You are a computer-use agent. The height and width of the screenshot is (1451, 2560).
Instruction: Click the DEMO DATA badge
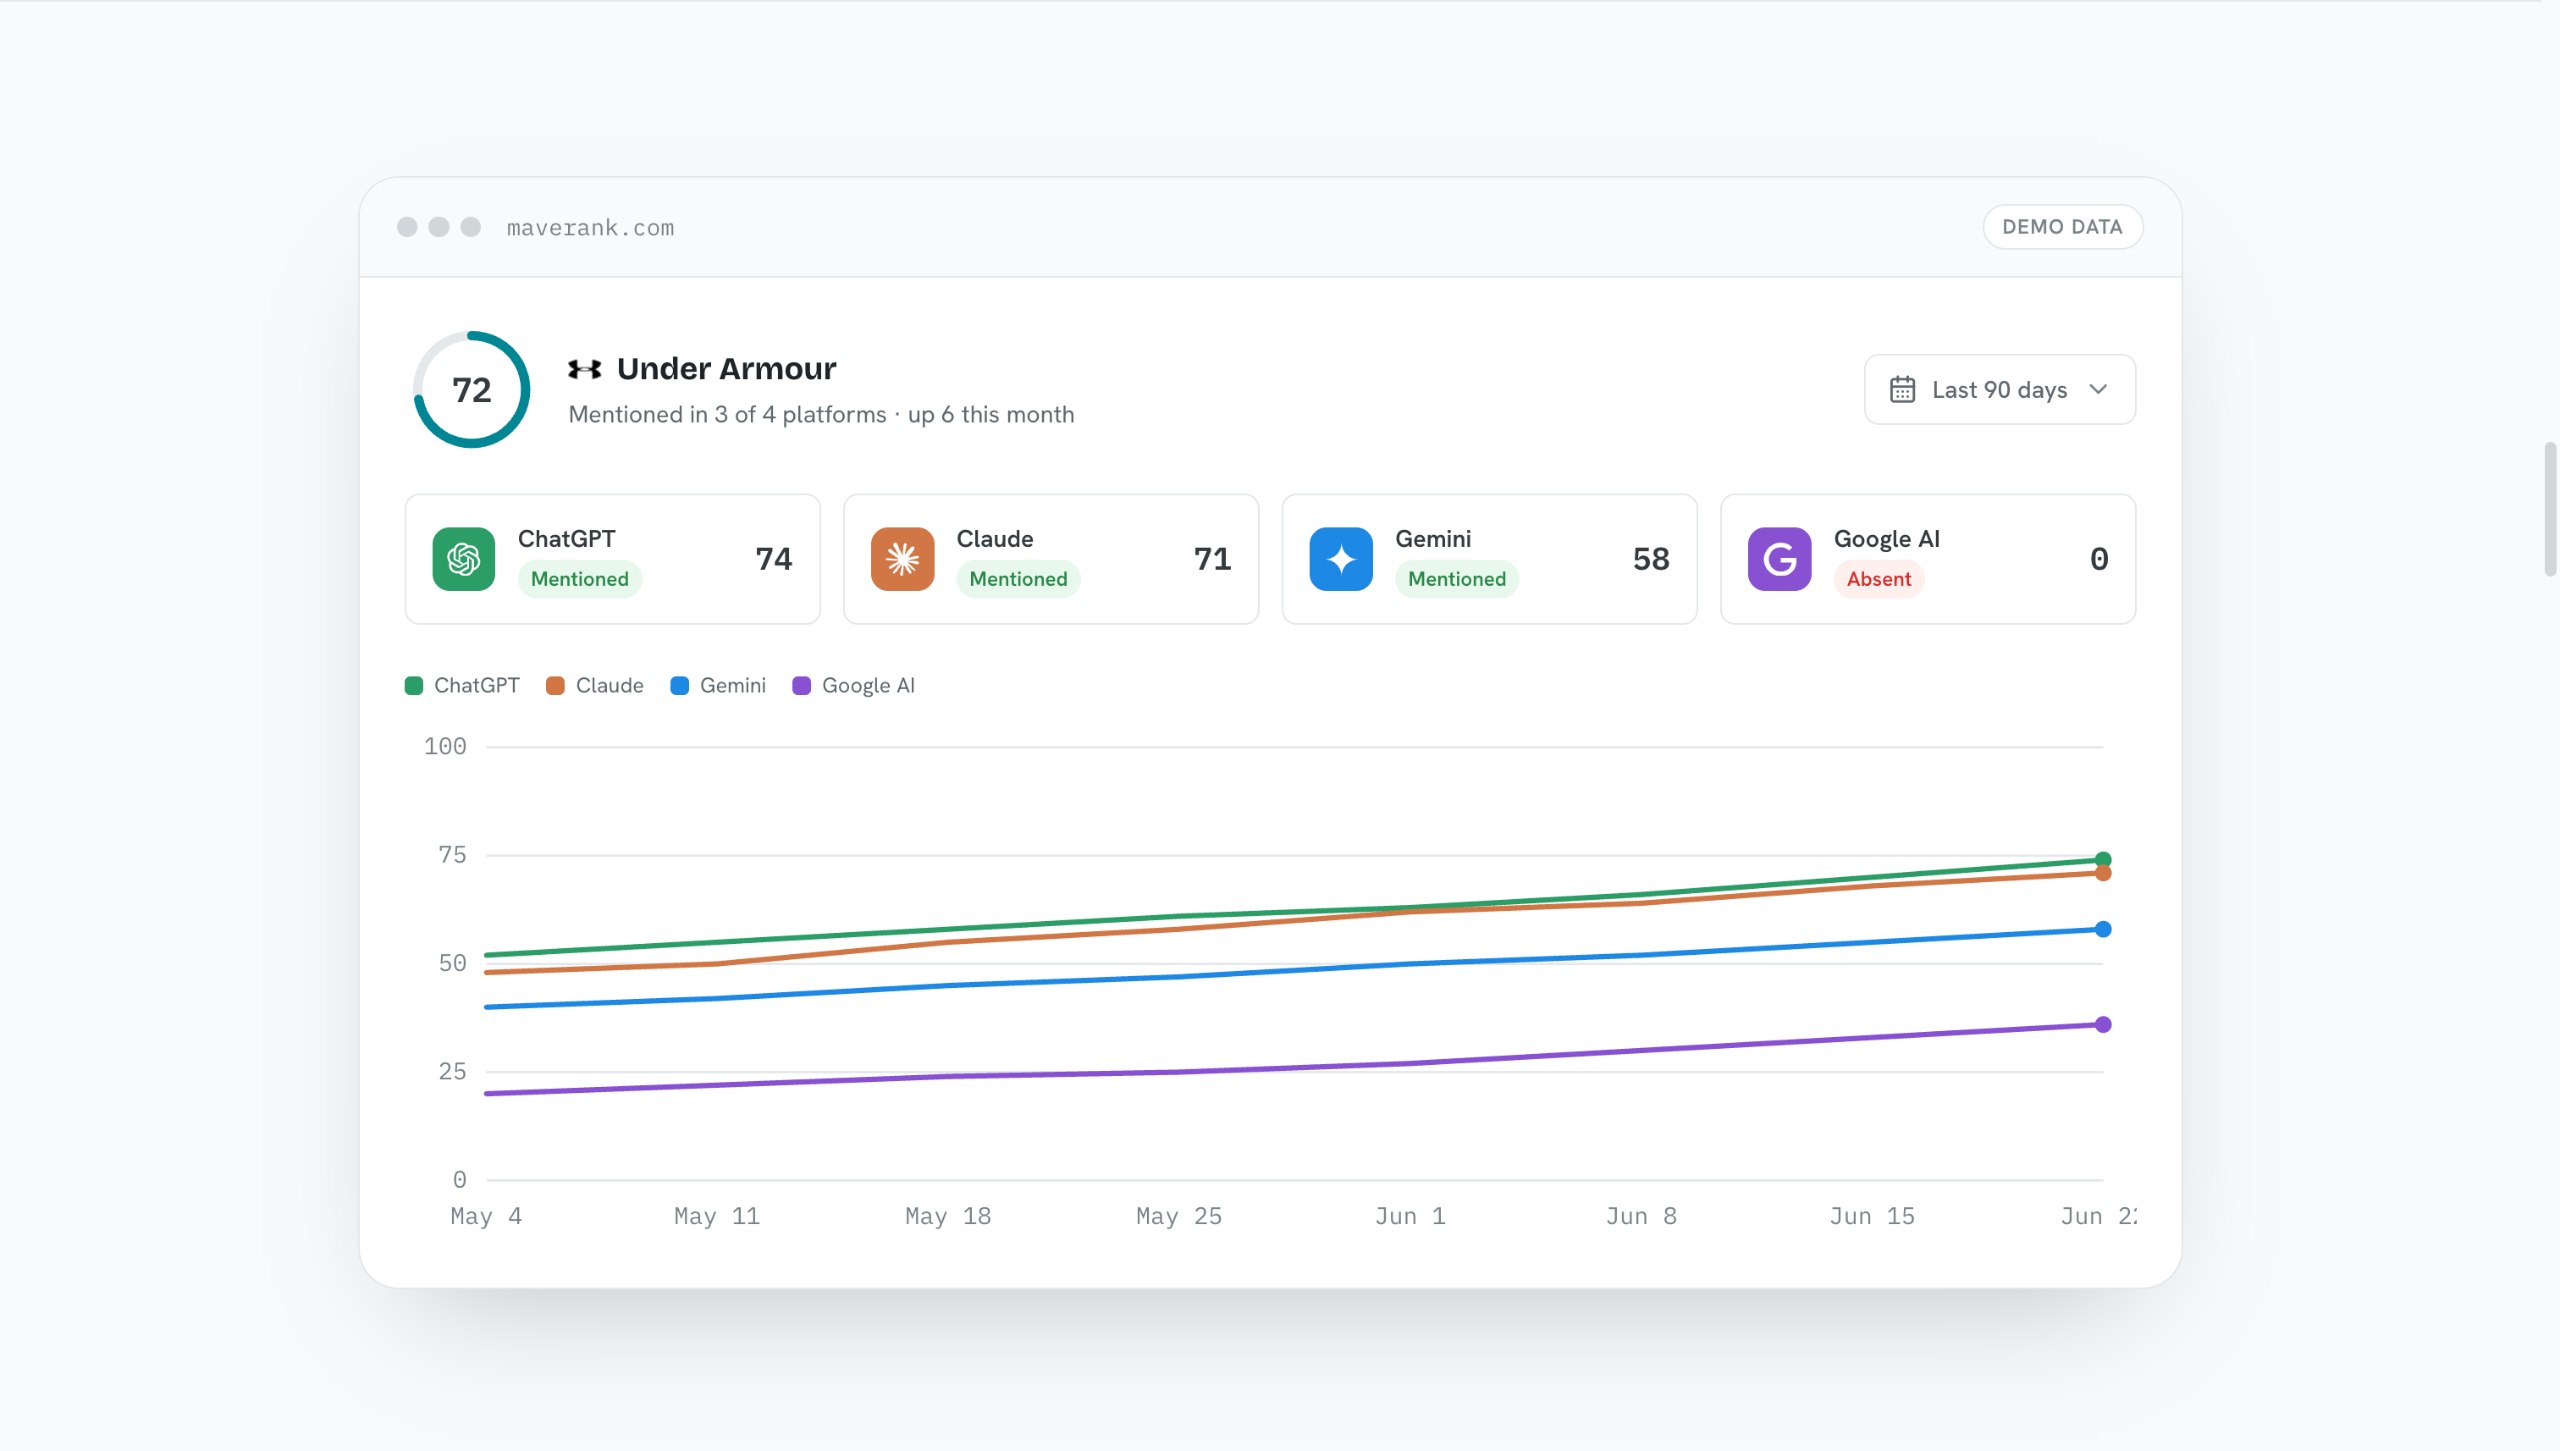click(2062, 227)
